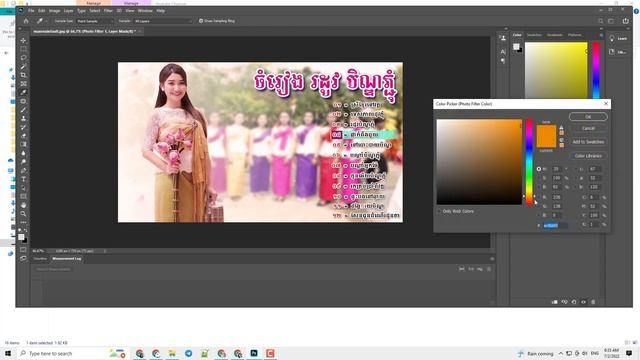The height and width of the screenshot is (360, 640).
Task: Select the Dodge tool
Action: [23, 162]
